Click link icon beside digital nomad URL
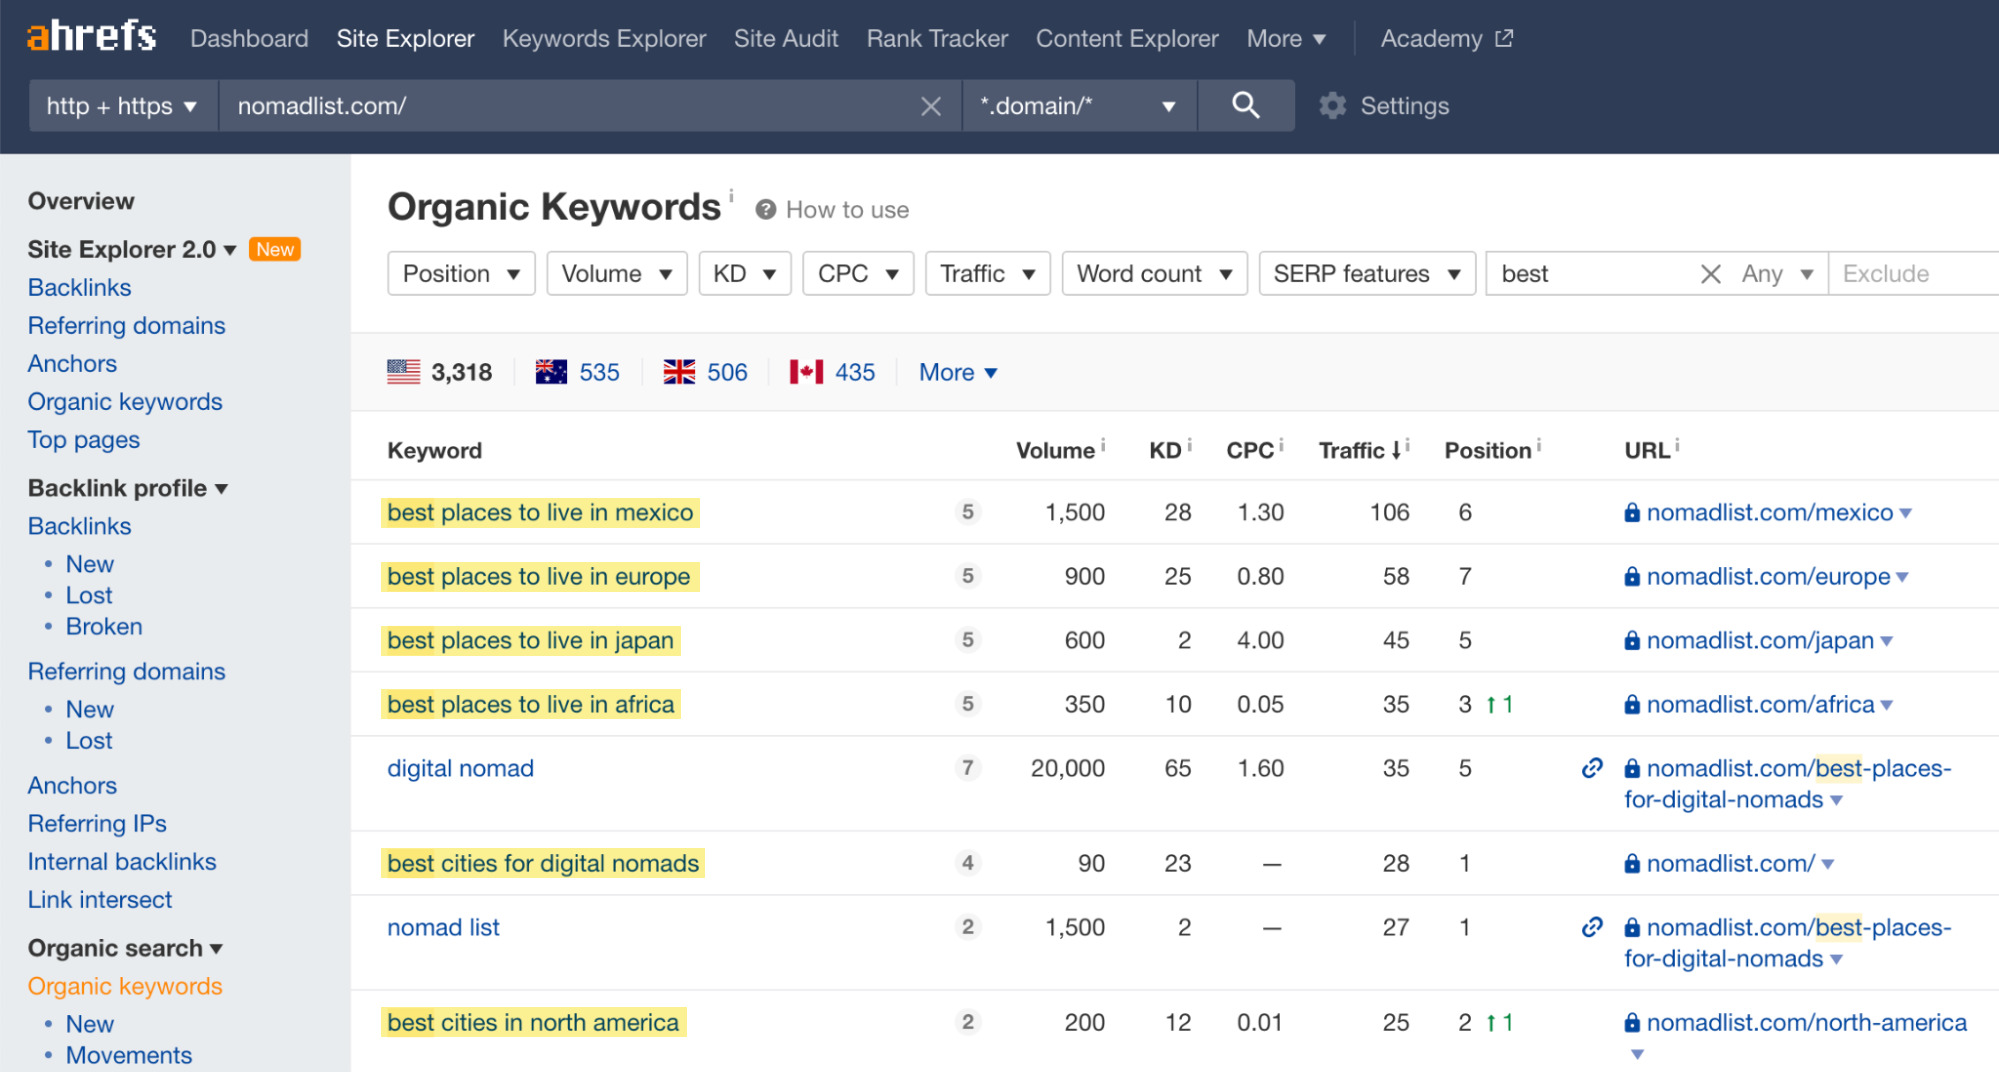 [1592, 768]
